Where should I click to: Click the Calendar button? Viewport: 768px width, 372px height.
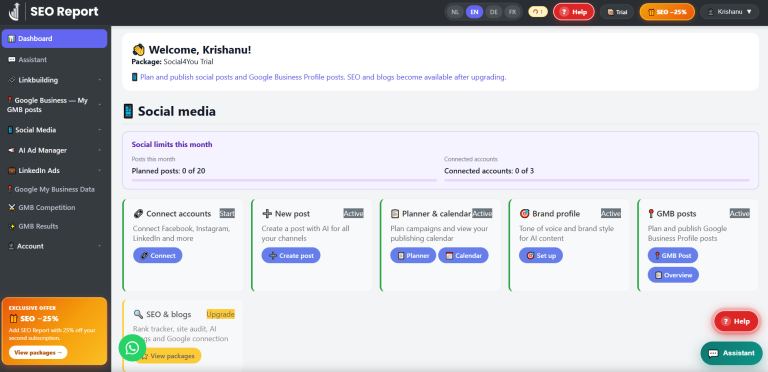click(463, 256)
